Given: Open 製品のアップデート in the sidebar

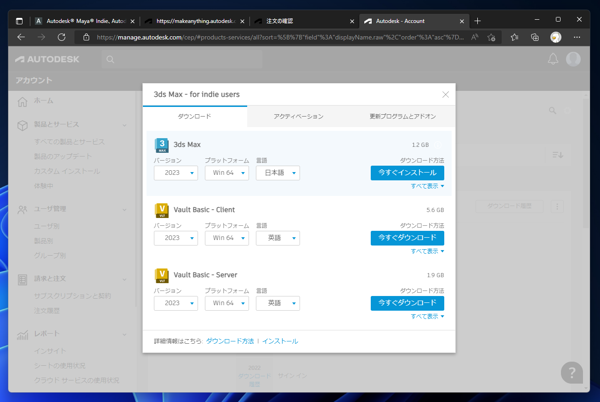Looking at the screenshot, I should [x=63, y=156].
